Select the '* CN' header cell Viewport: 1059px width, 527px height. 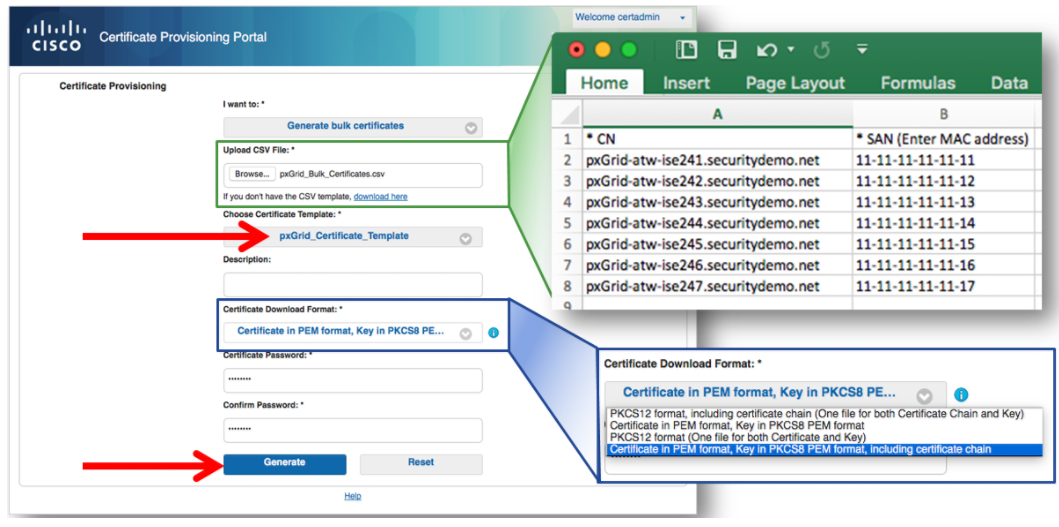pyautogui.click(x=717, y=139)
